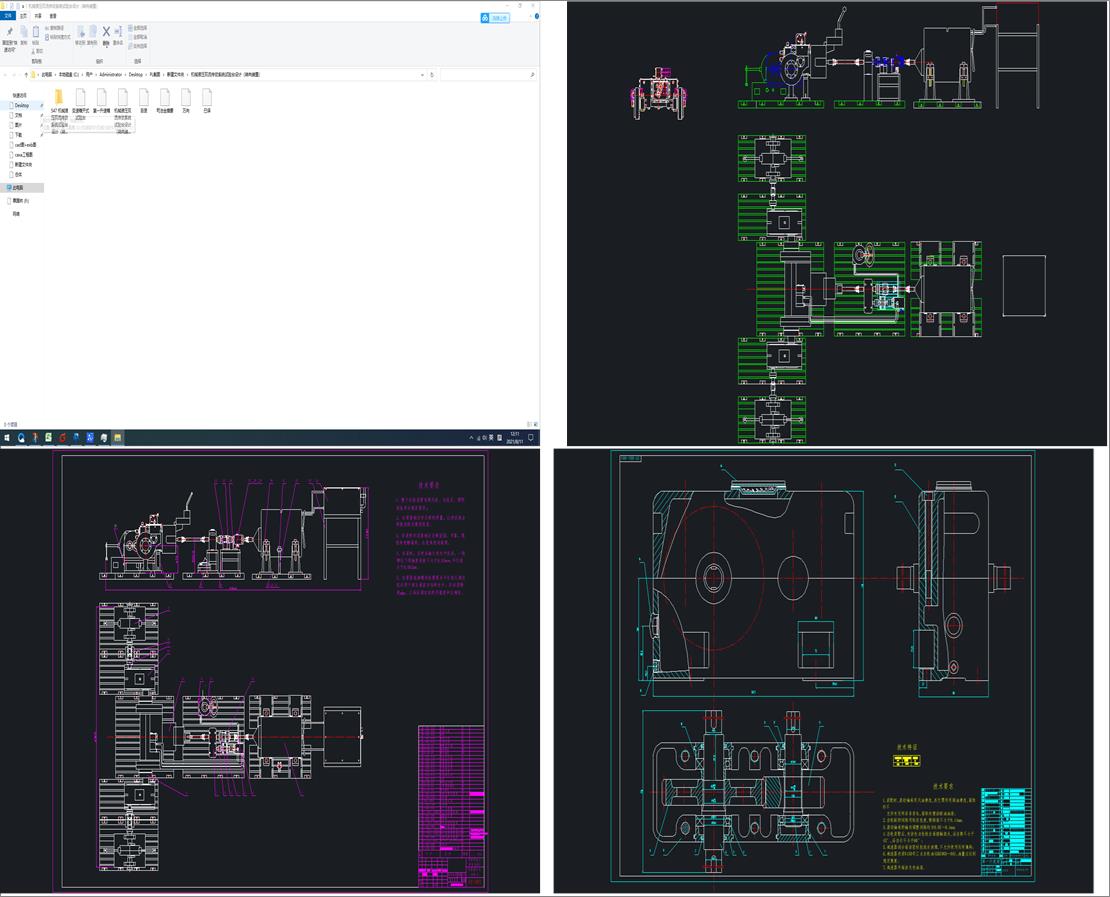
Task: Switch to the Home ribbon tab in Explorer
Action: point(23,16)
